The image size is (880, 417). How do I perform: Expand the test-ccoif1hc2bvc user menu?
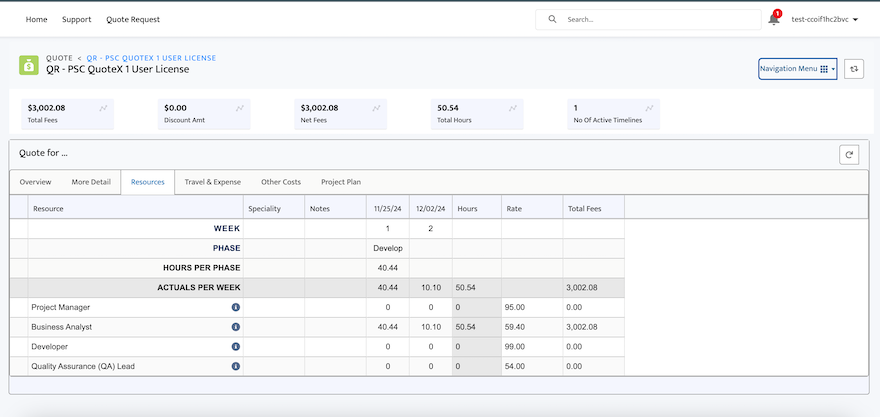(824, 19)
